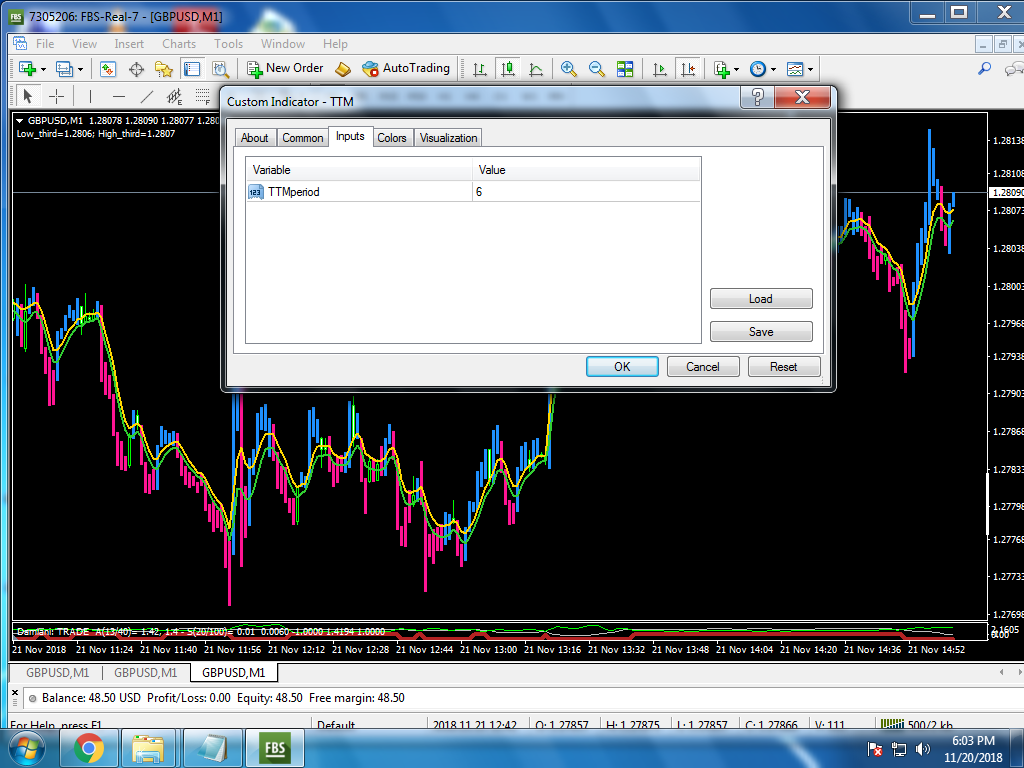Viewport: 1024px width, 768px height.
Task: Select the Trendline drawing tool
Action: (147, 97)
